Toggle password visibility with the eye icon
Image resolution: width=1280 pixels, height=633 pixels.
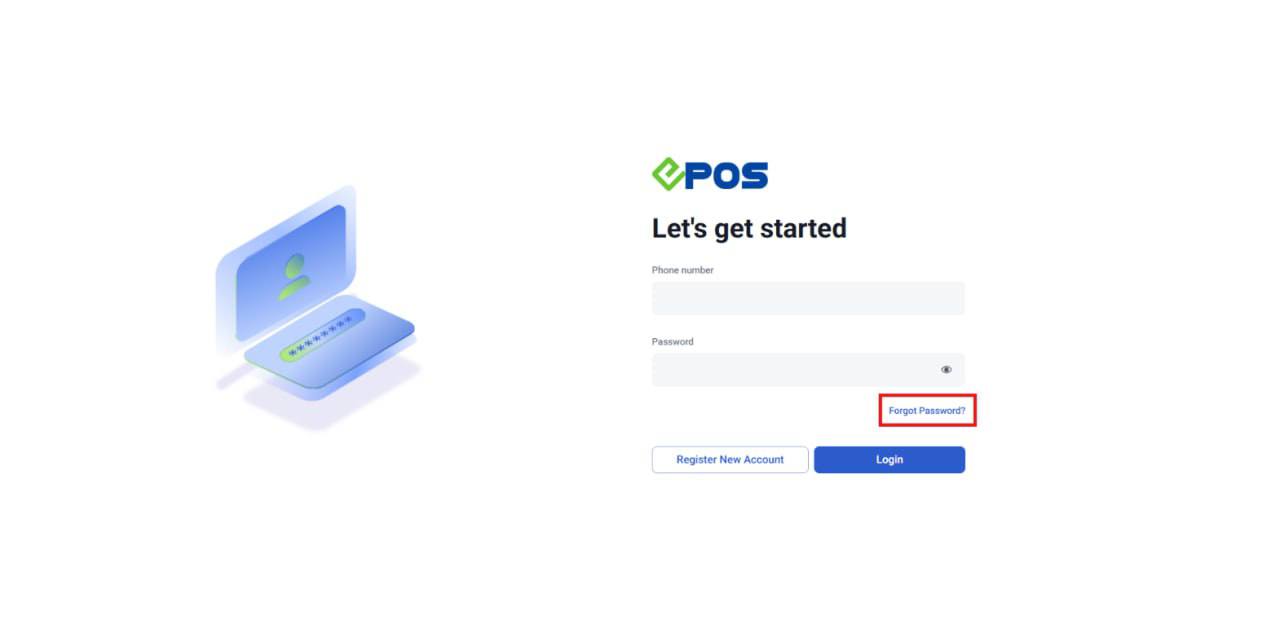[946, 370]
